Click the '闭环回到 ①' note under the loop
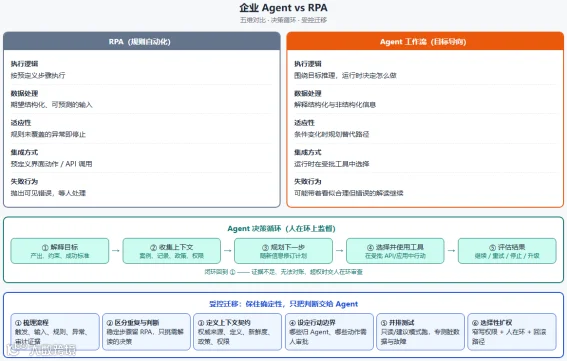The width and height of the screenshot is (567, 362). pyautogui.click(x=284, y=272)
